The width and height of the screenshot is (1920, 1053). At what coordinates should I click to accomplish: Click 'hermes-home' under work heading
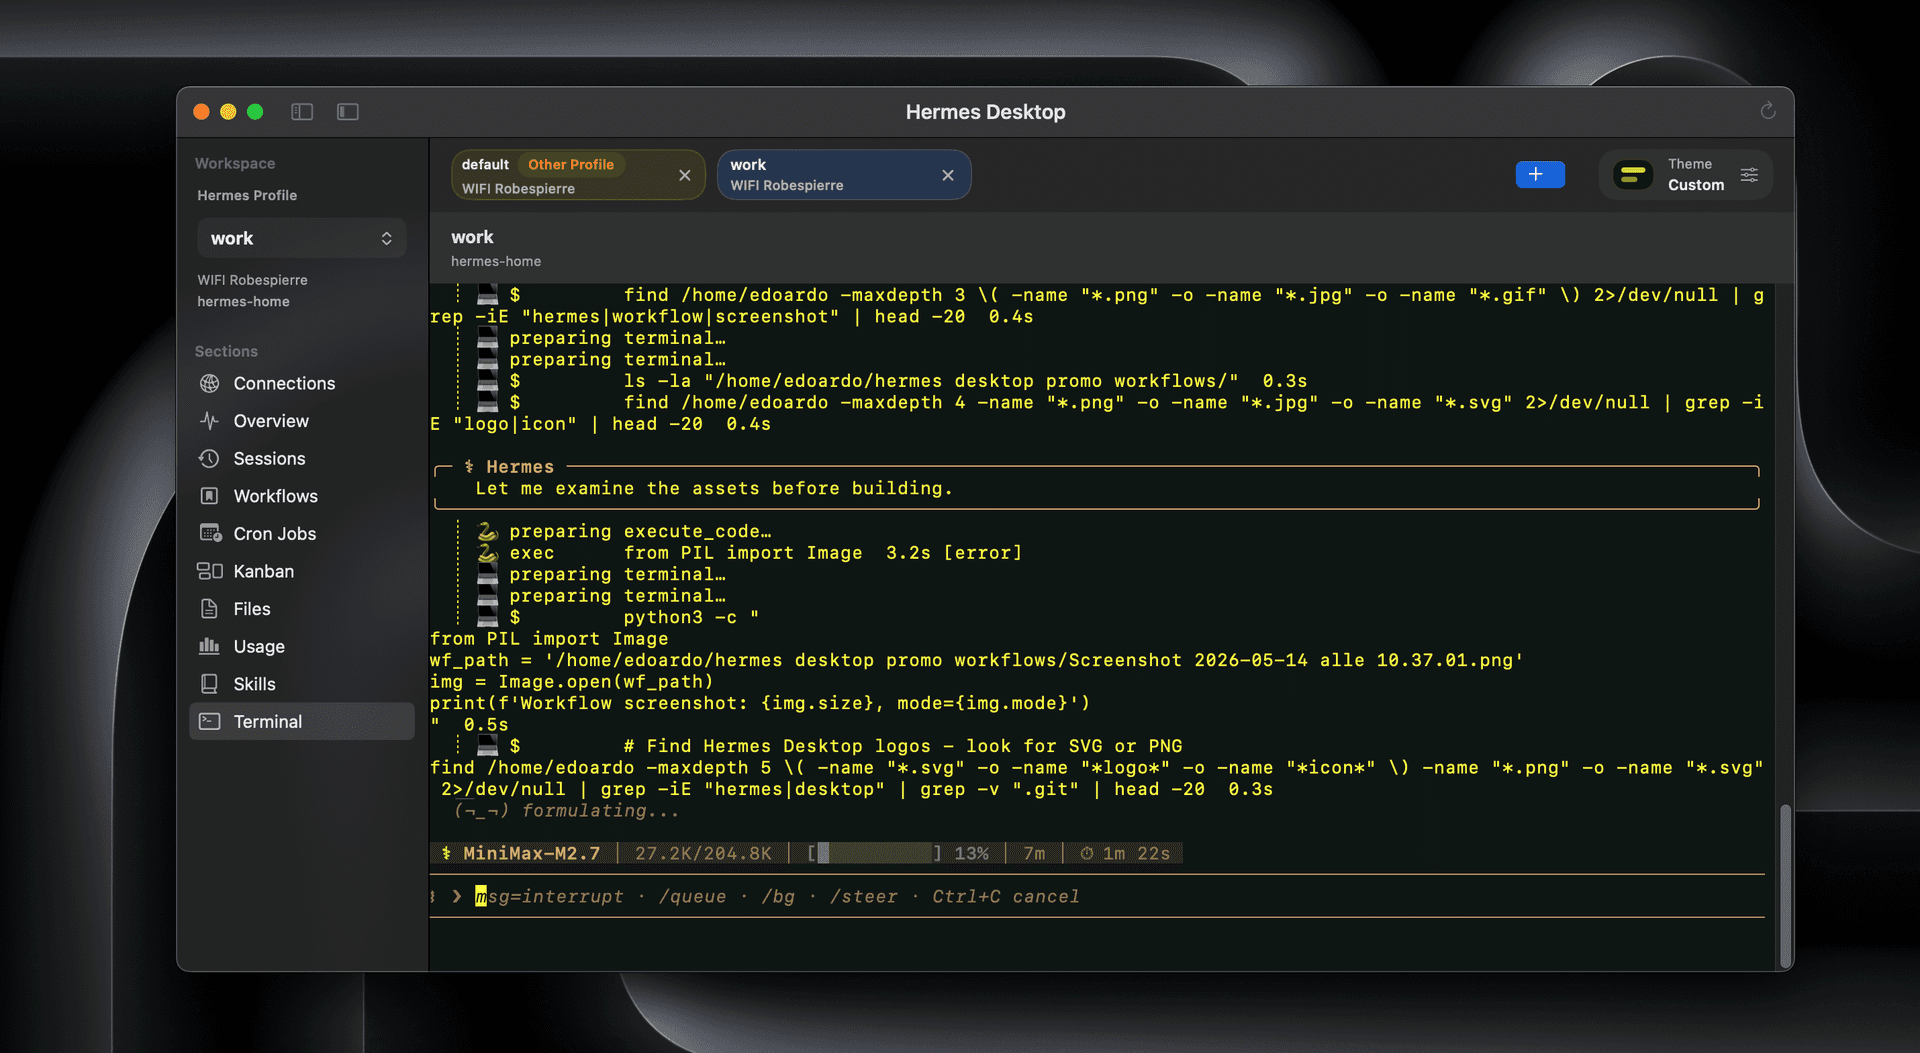coord(496,261)
